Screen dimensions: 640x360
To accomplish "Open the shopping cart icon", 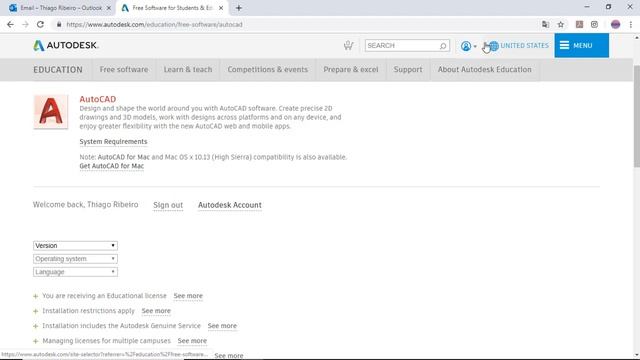I will [x=348, y=45].
